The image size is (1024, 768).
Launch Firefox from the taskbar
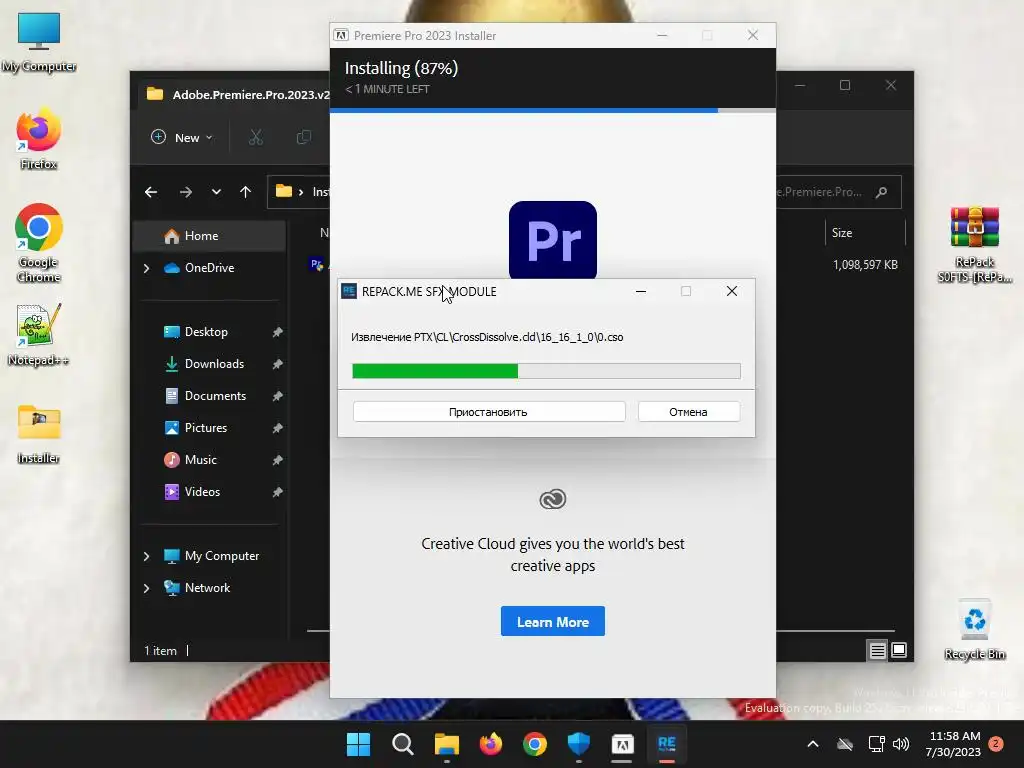coord(490,744)
